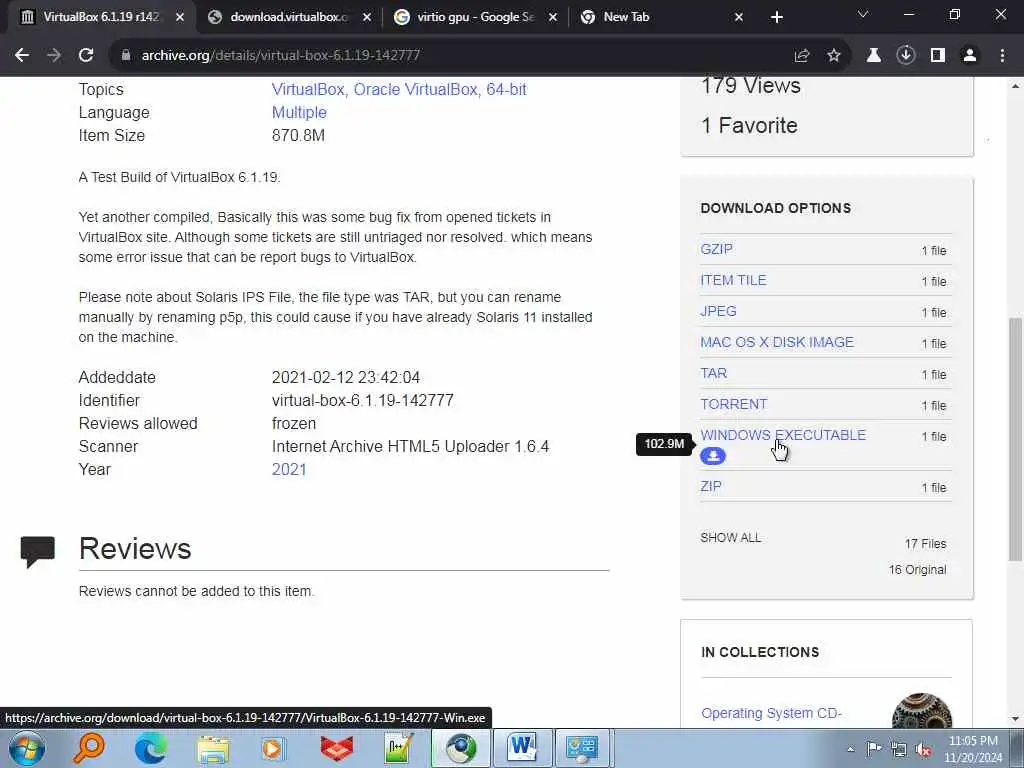
Task: Click the Action Center flag tray icon
Action: click(874, 749)
